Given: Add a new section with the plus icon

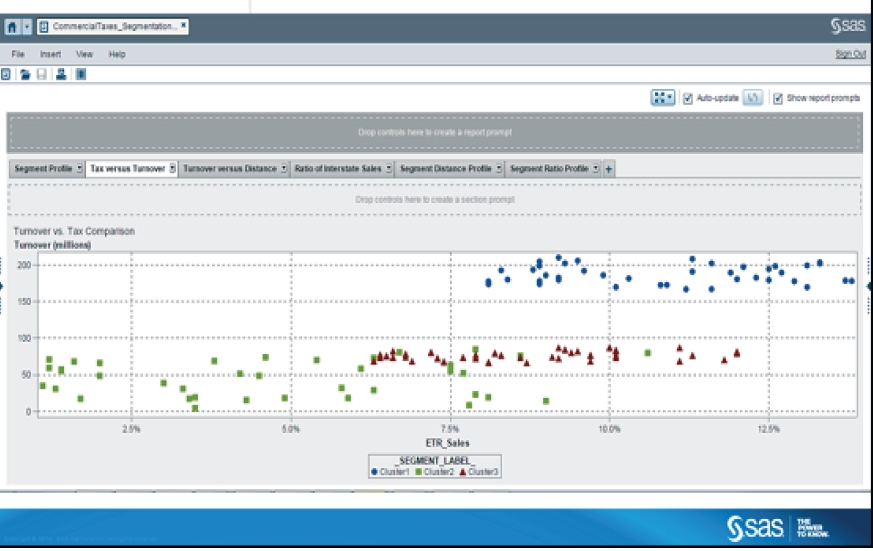Looking at the screenshot, I should click(609, 169).
